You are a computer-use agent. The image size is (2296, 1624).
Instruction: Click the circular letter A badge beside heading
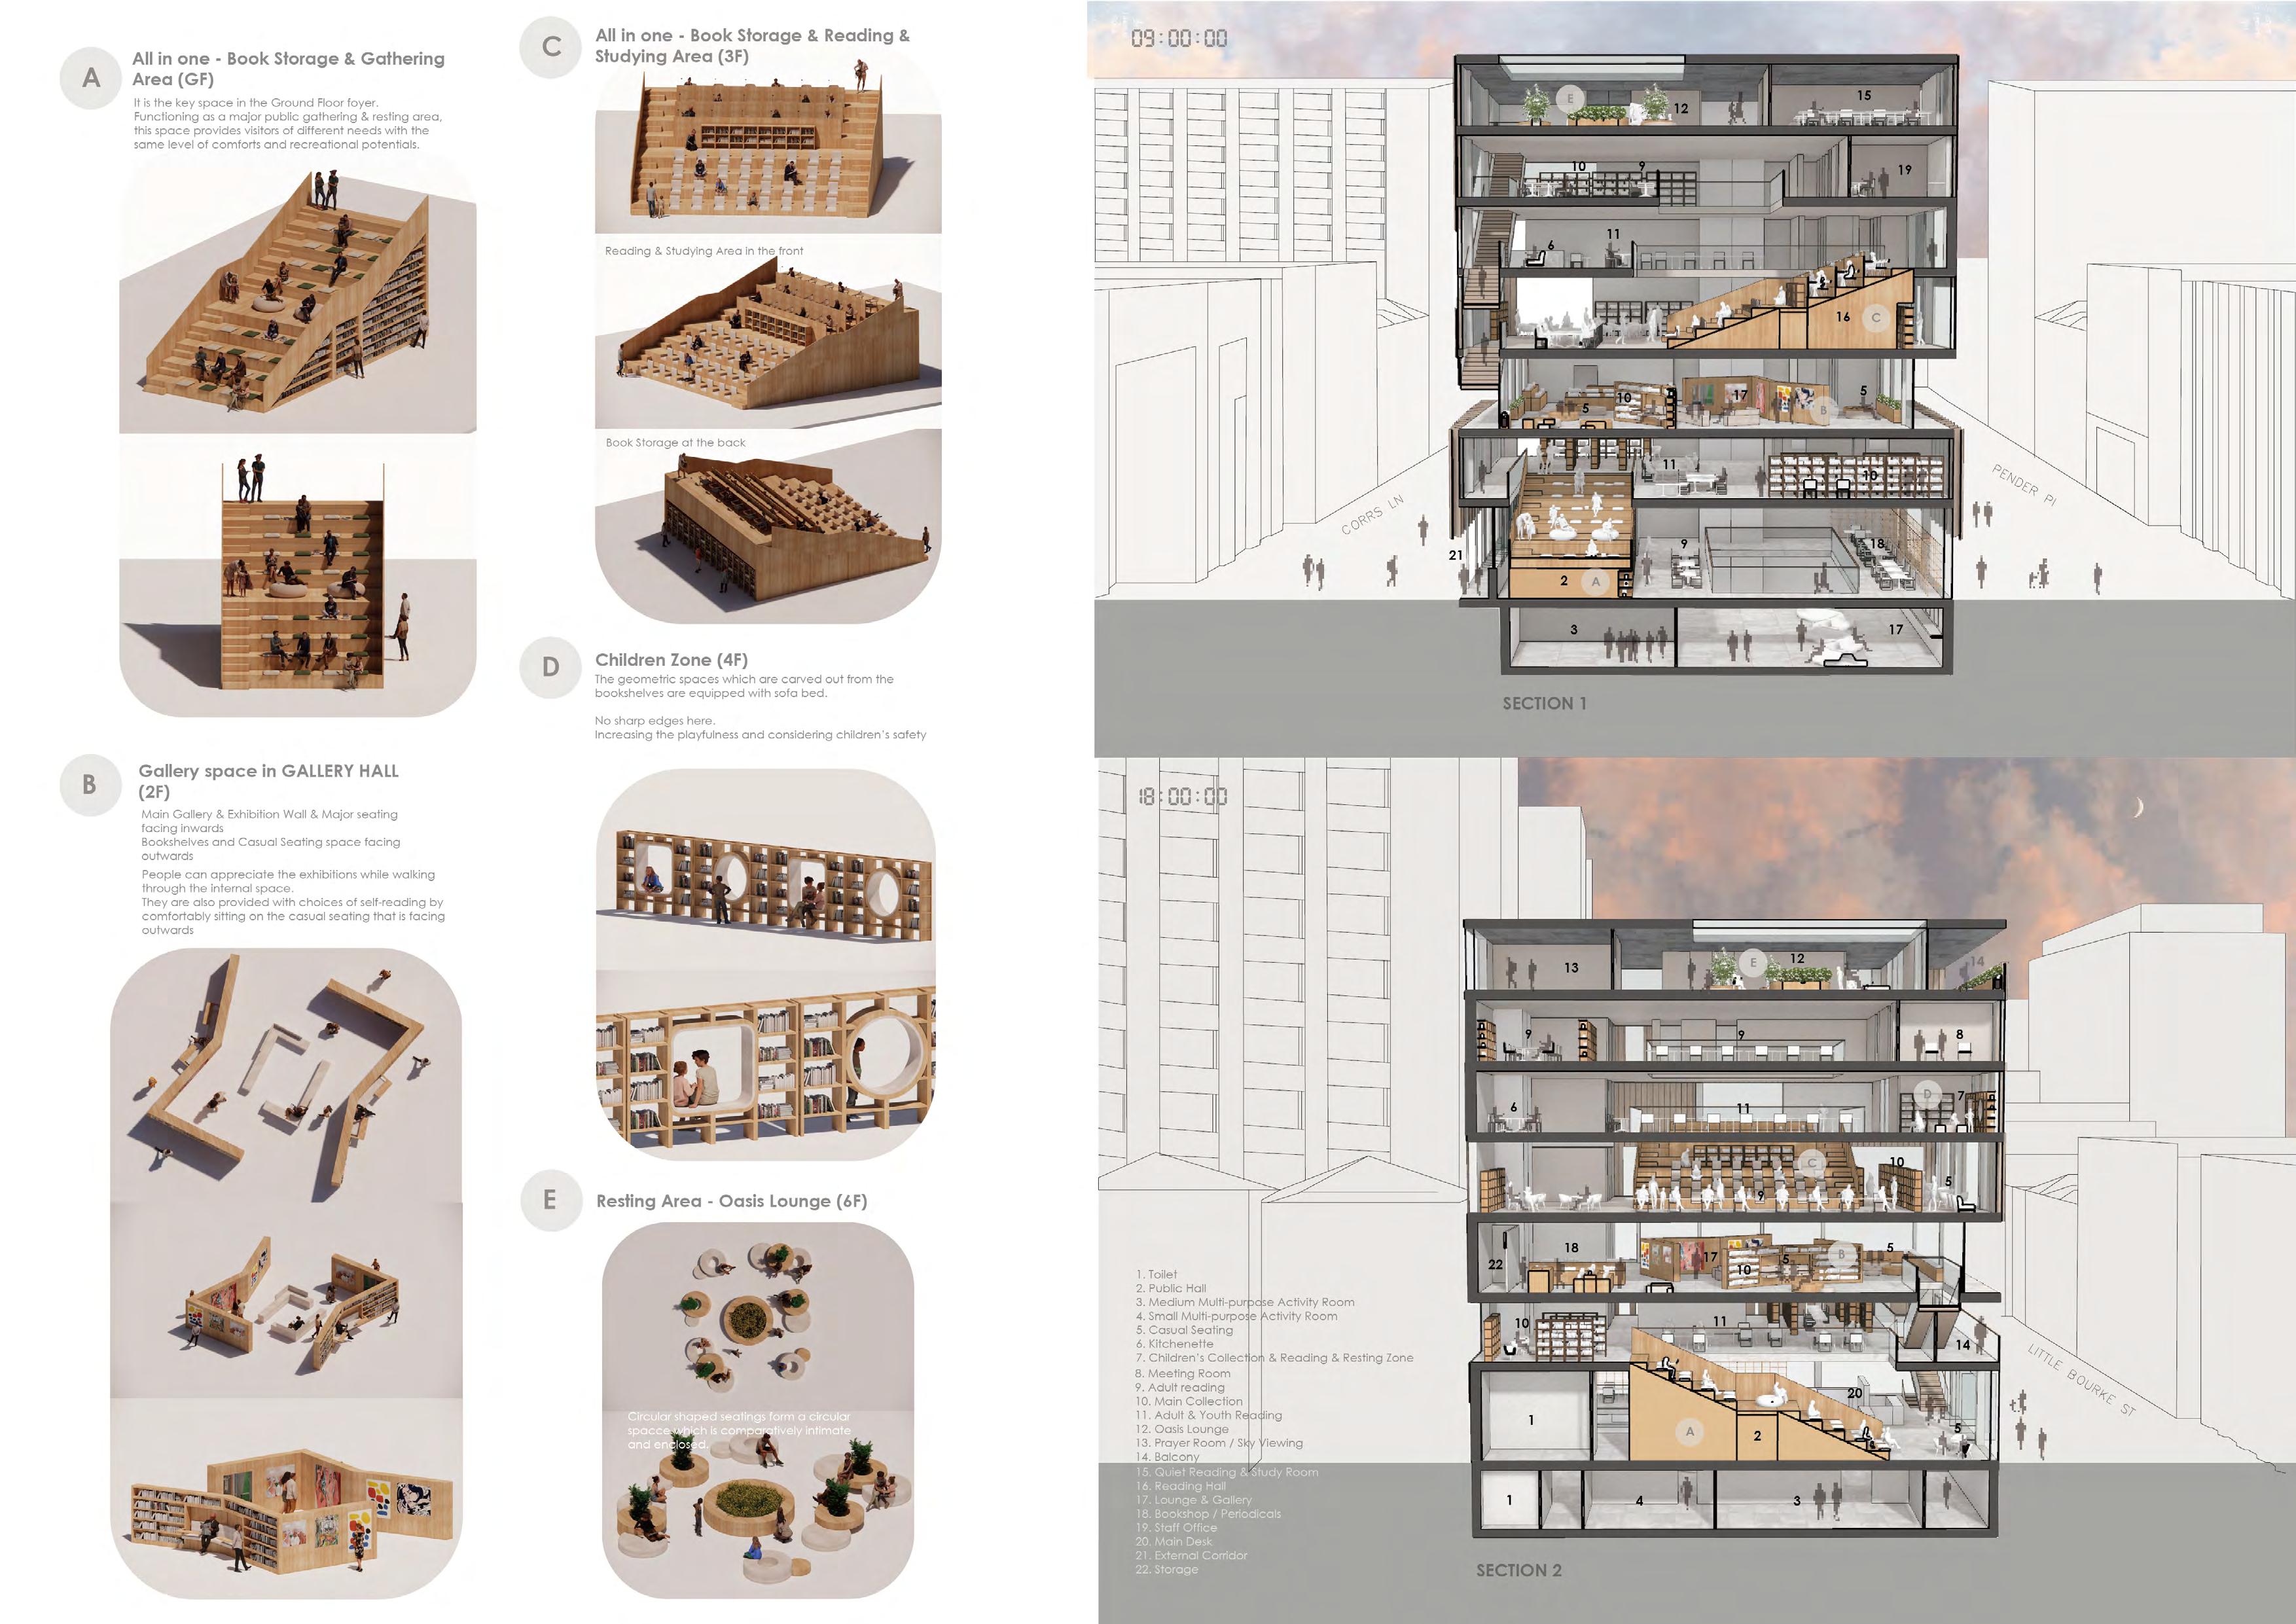[91, 78]
